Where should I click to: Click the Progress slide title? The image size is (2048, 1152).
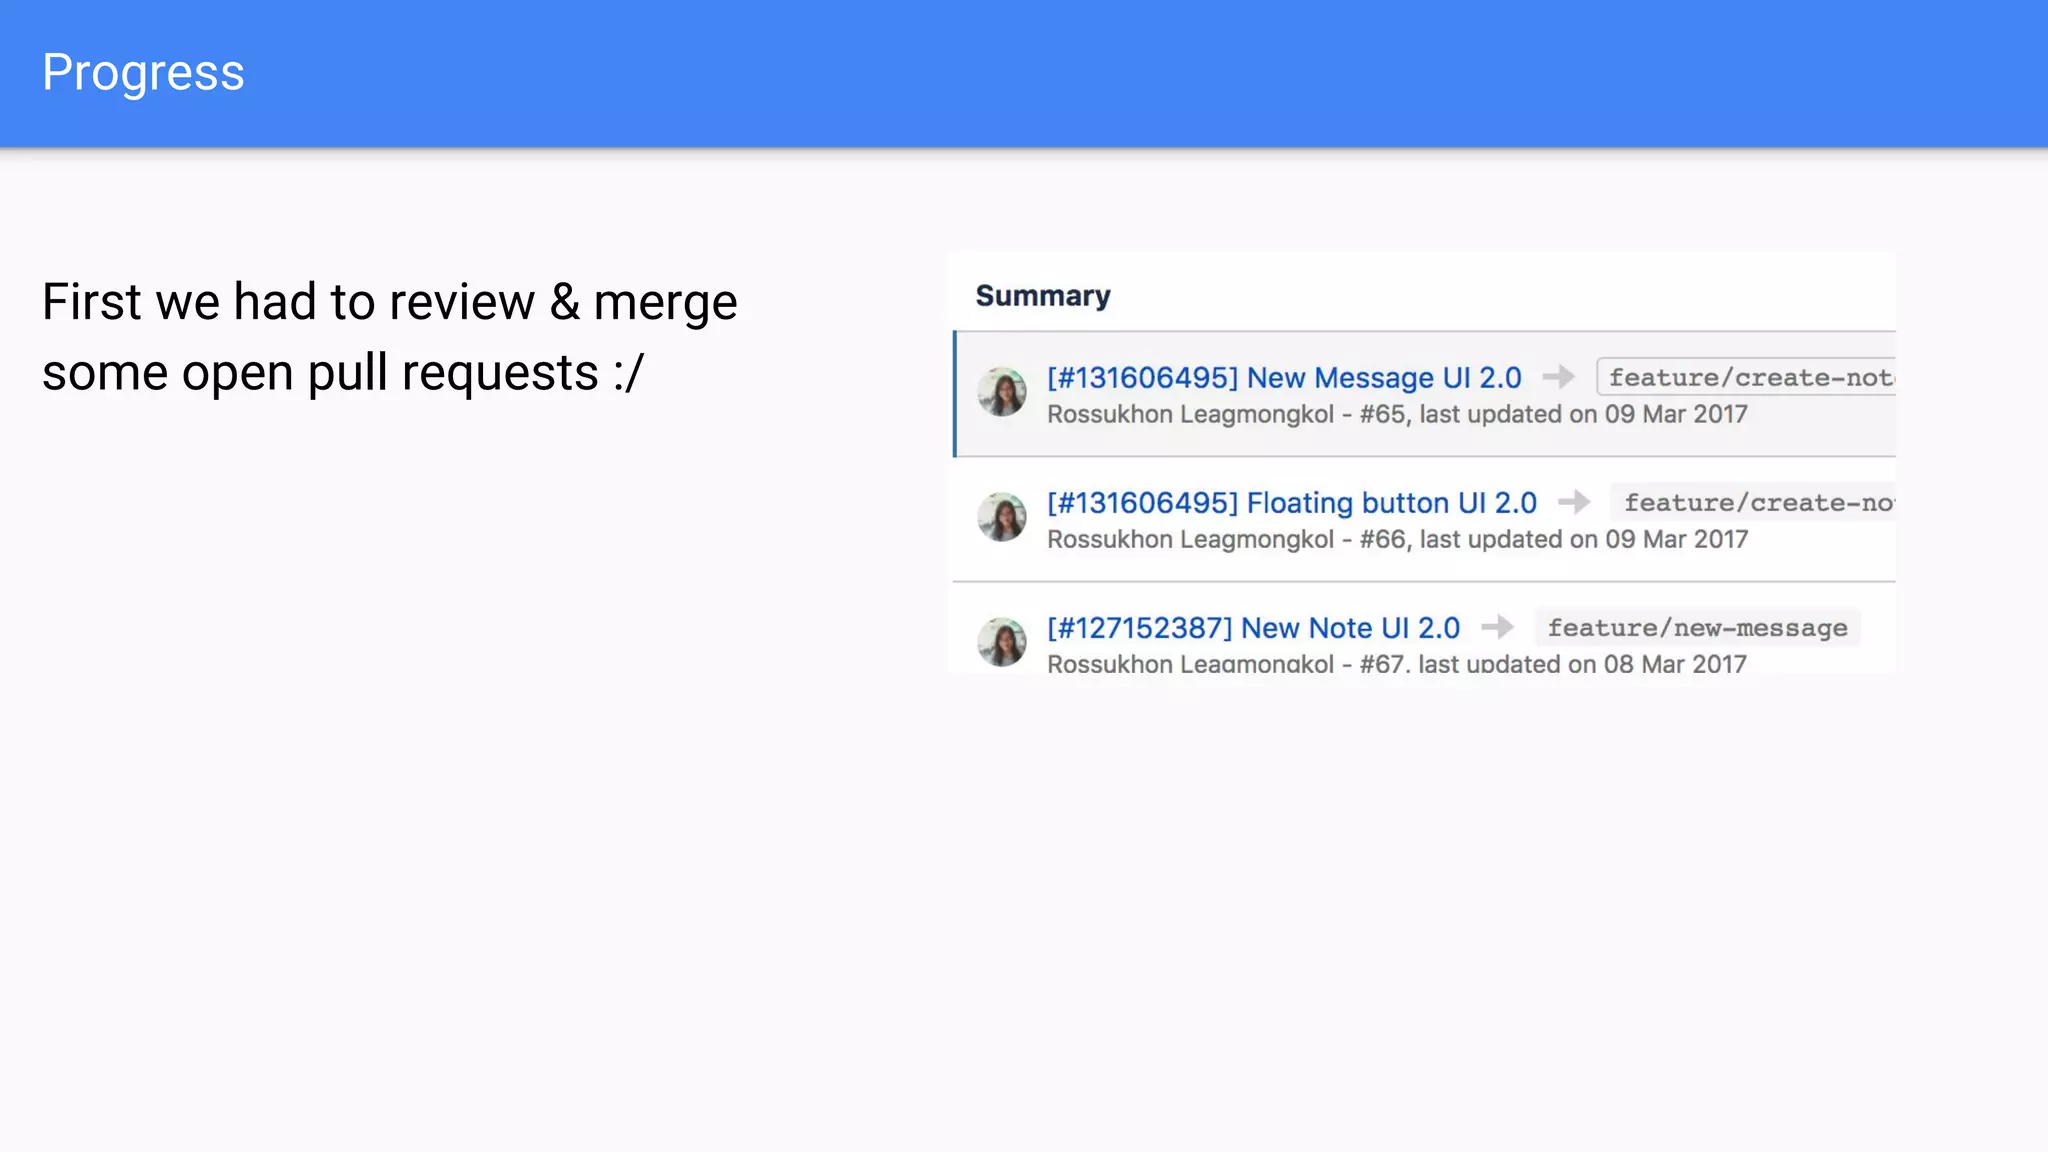pos(143,73)
